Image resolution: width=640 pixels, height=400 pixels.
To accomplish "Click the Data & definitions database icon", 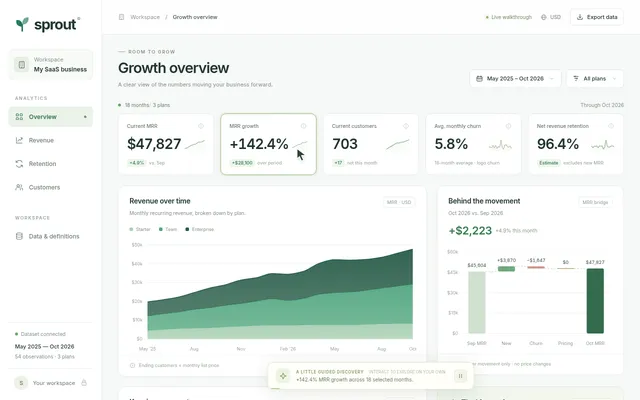I will [19, 236].
